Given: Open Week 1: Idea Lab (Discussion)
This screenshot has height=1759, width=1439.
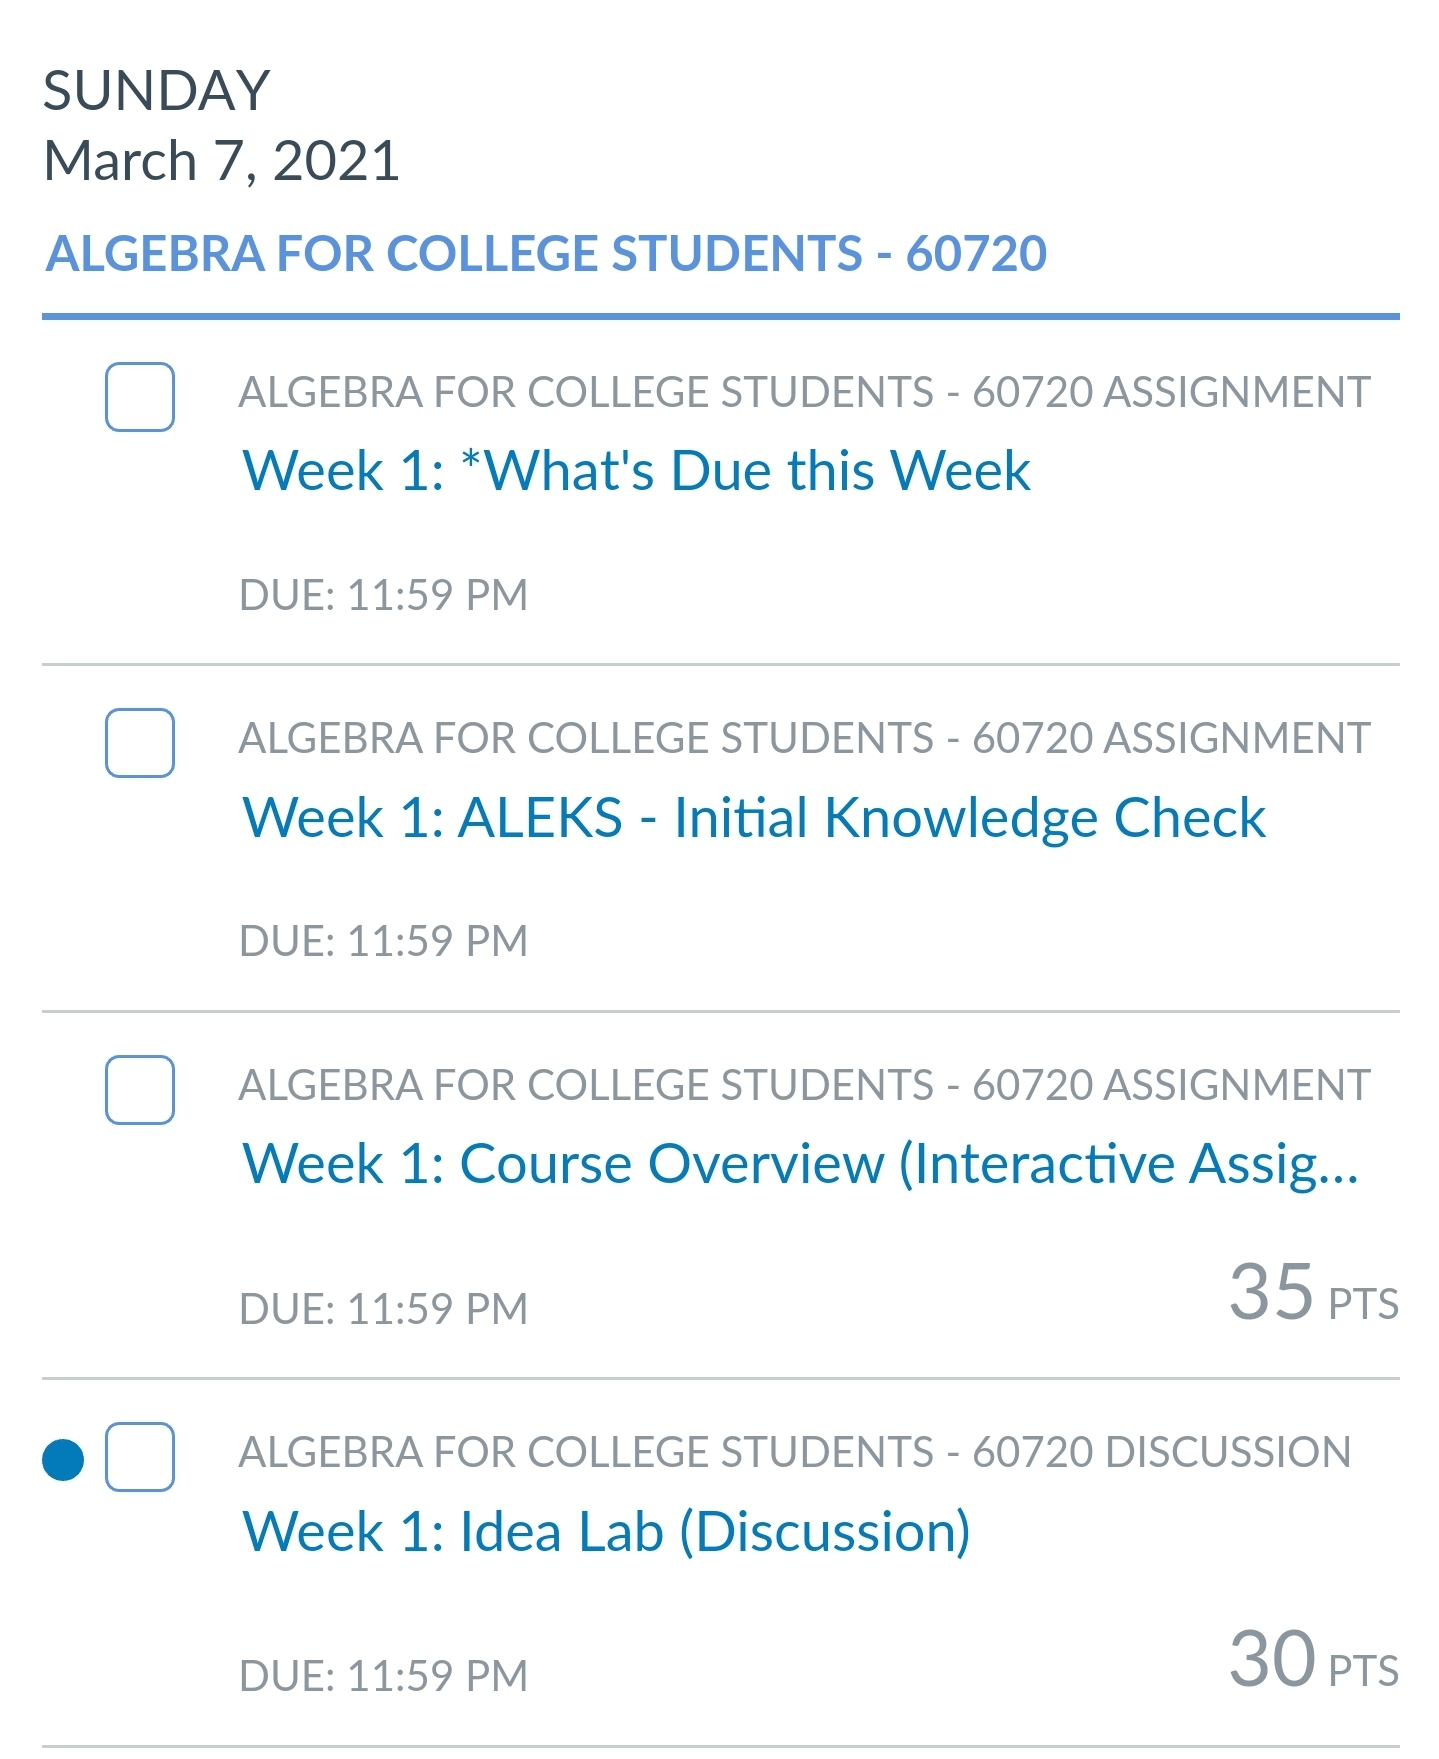Looking at the screenshot, I should pos(606,1531).
